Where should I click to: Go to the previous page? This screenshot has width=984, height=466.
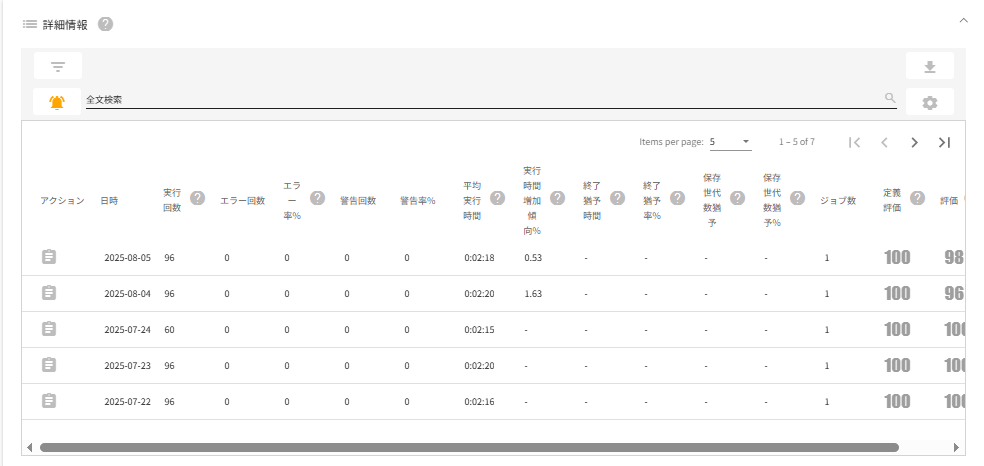[x=884, y=142]
